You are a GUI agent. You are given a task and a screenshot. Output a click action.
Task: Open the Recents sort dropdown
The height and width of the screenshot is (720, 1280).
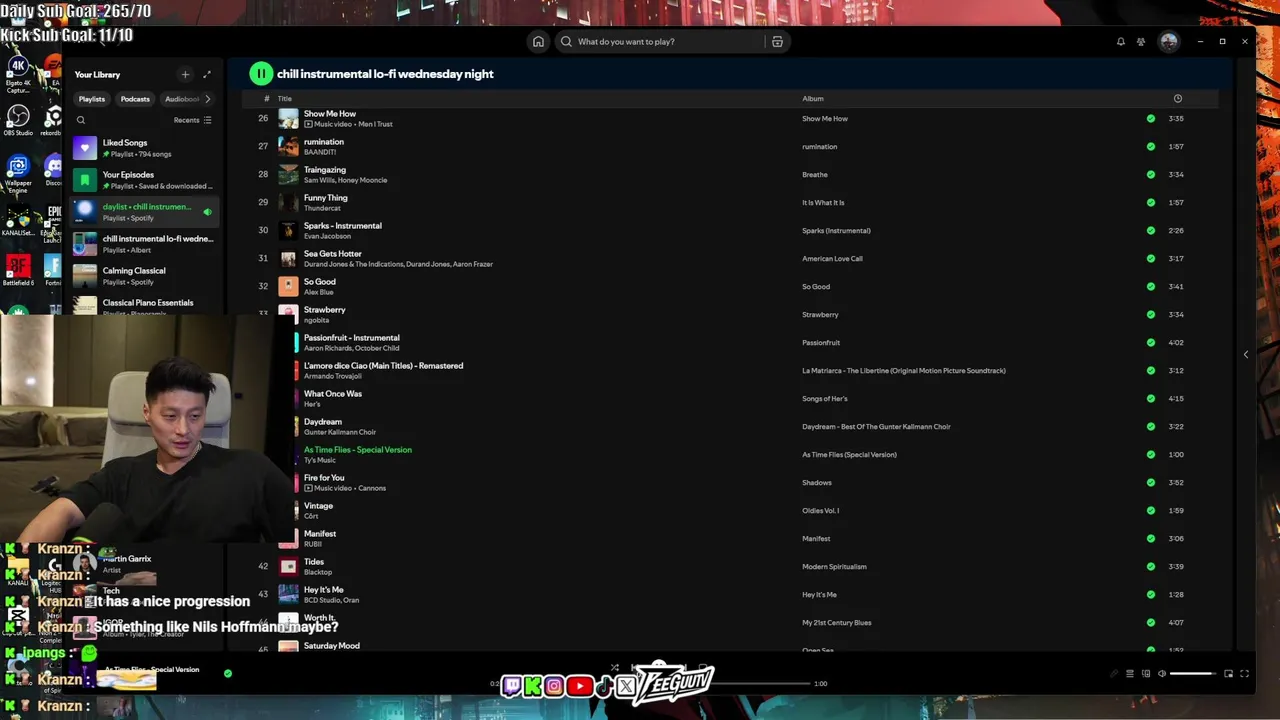(193, 120)
